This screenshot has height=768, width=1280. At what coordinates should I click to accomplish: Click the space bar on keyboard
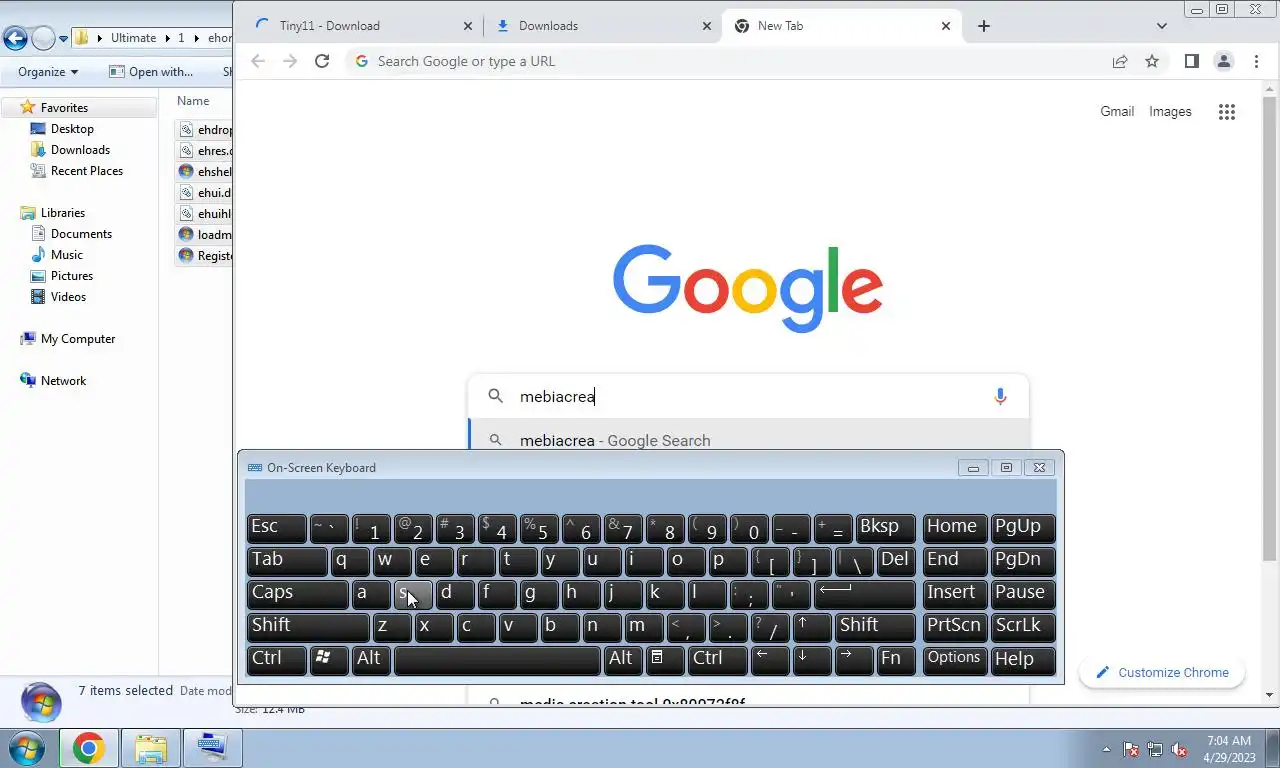pyautogui.click(x=497, y=660)
